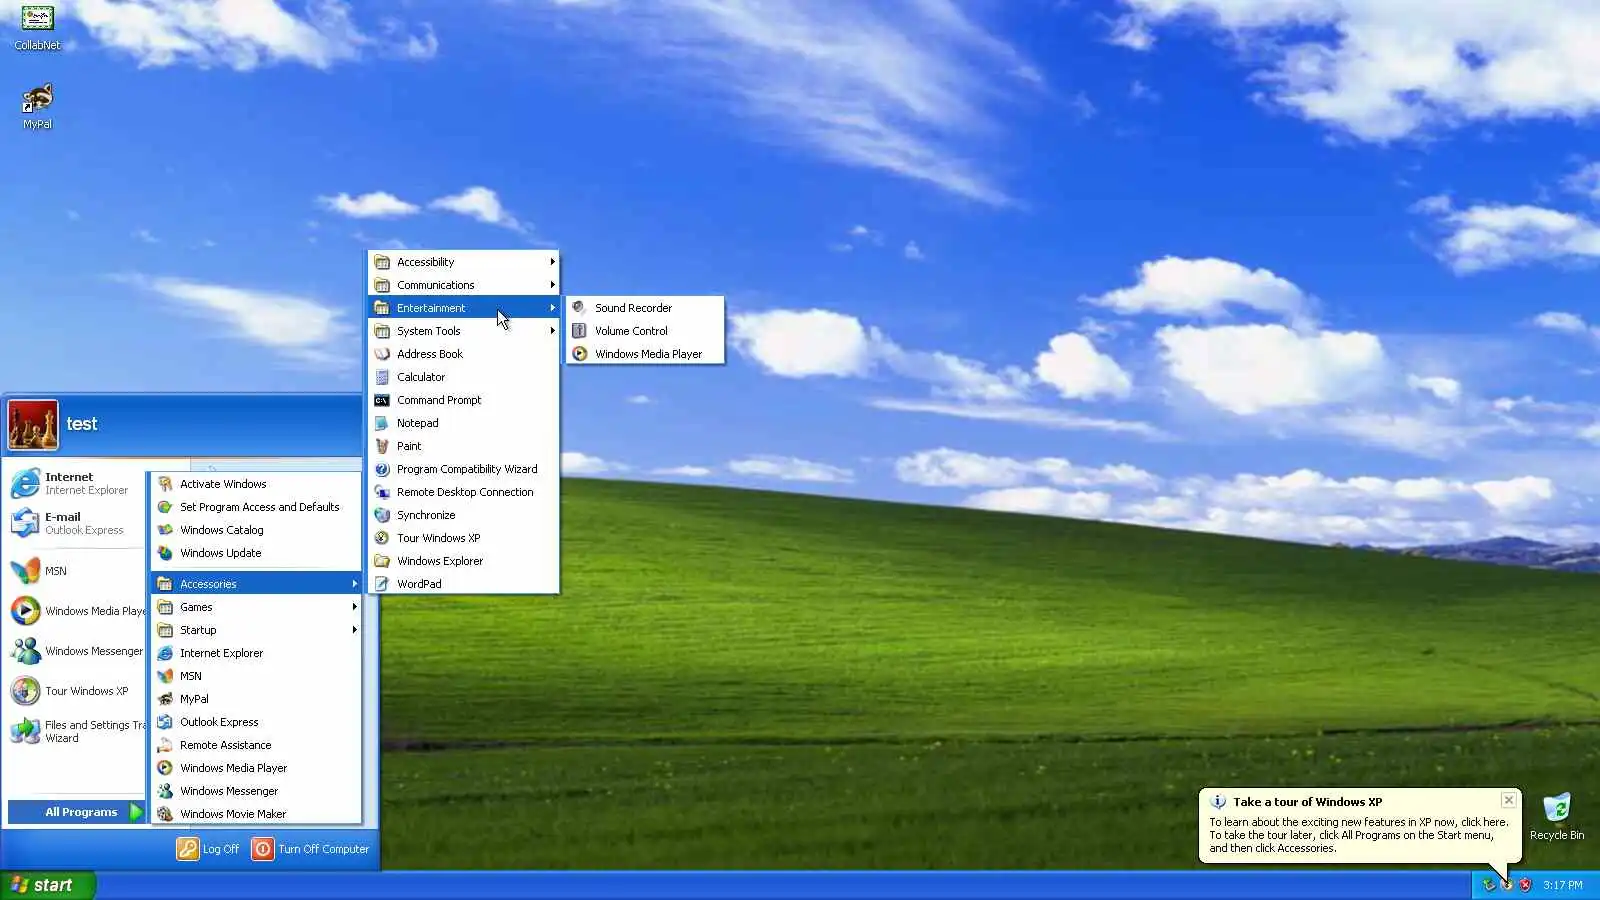1600x900 pixels.
Task: Launch Calculator from the Accessories menu
Action: point(464,377)
